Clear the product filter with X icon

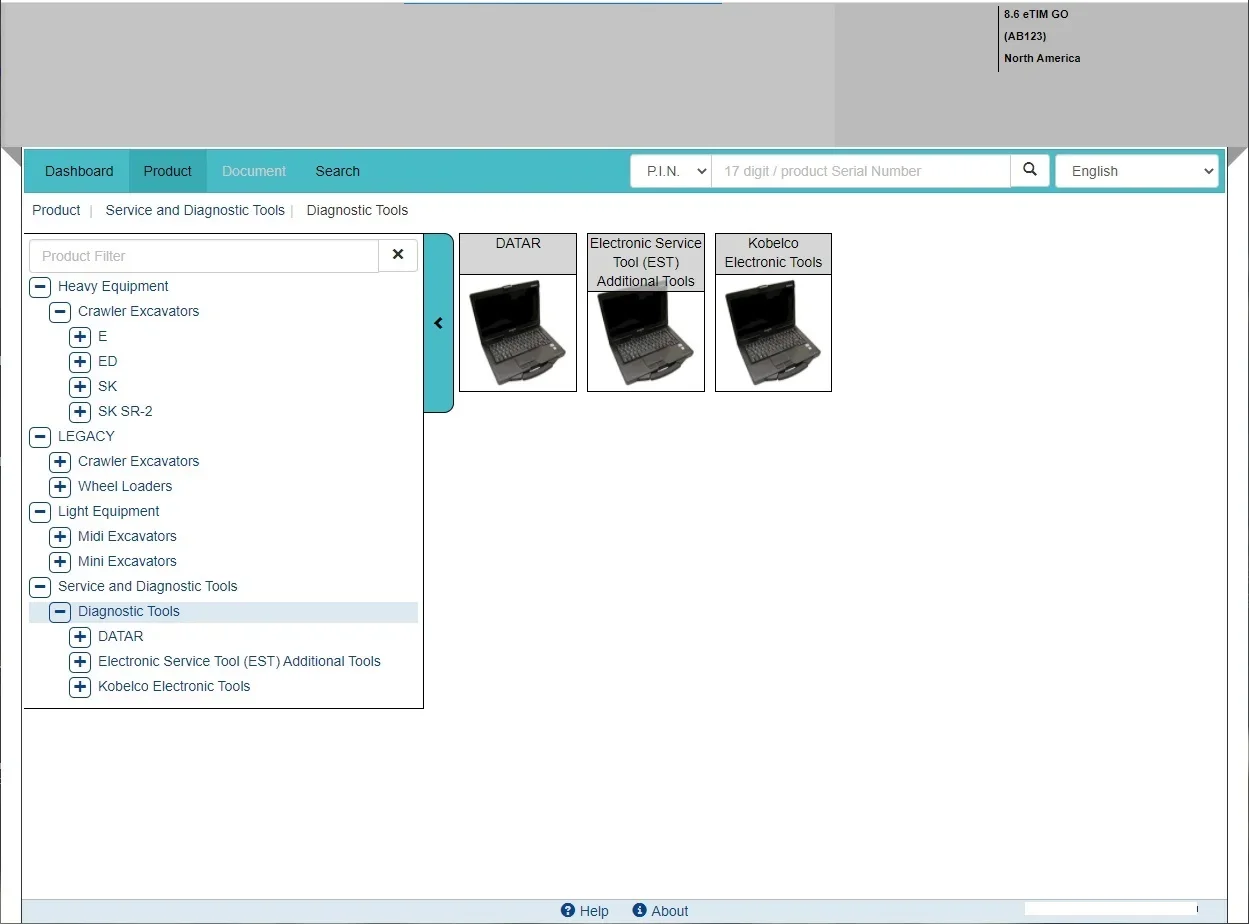pos(398,255)
